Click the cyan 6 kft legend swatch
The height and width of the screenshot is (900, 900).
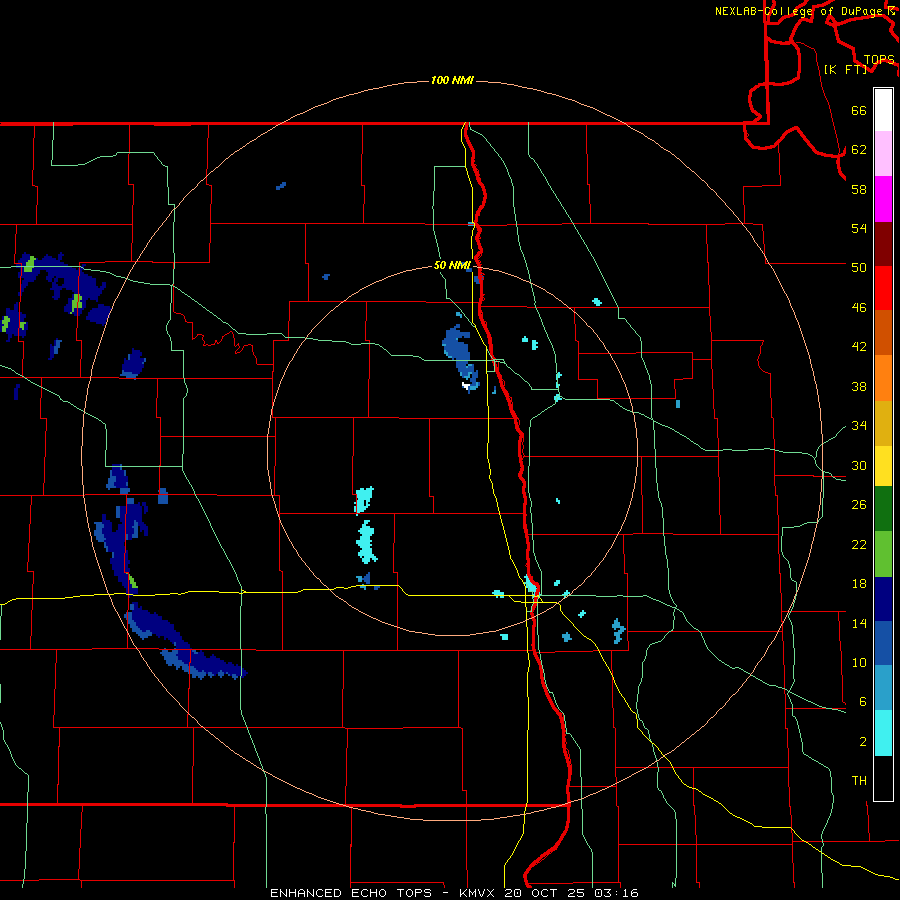tap(883, 734)
